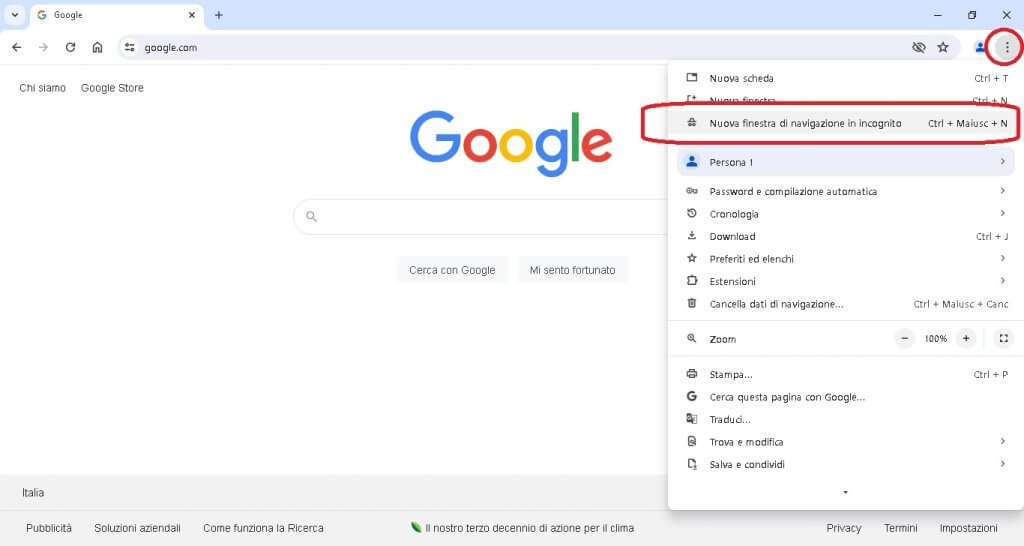The width and height of the screenshot is (1024, 546).
Task: Open a new tab with plus button
Action: [x=219, y=15]
